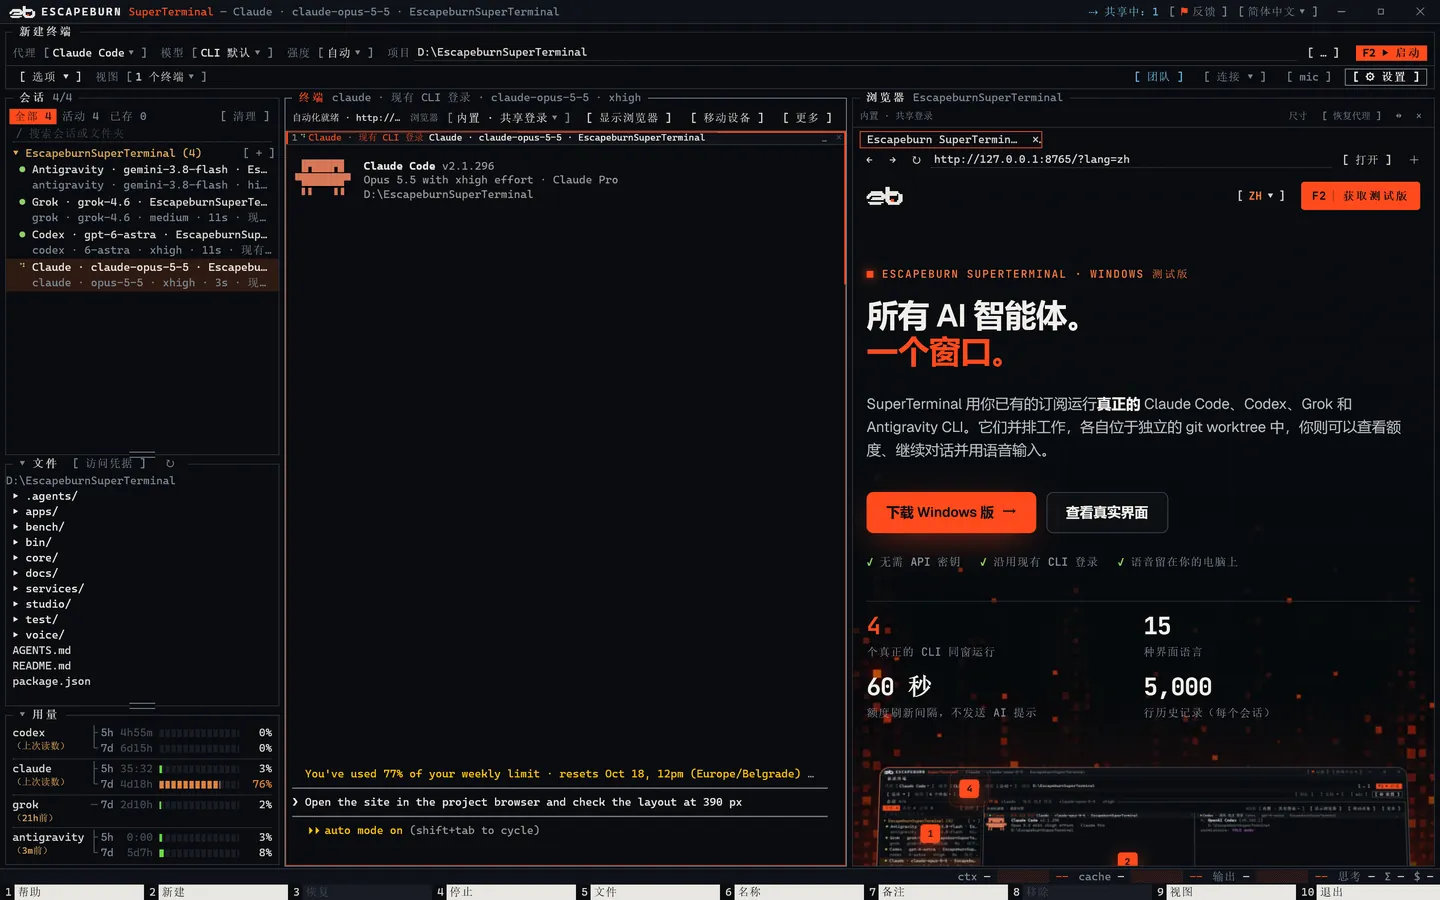The image size is (1440, 900).
Task: Click the eb logo on the web page
Action: (x=884, y=196)
